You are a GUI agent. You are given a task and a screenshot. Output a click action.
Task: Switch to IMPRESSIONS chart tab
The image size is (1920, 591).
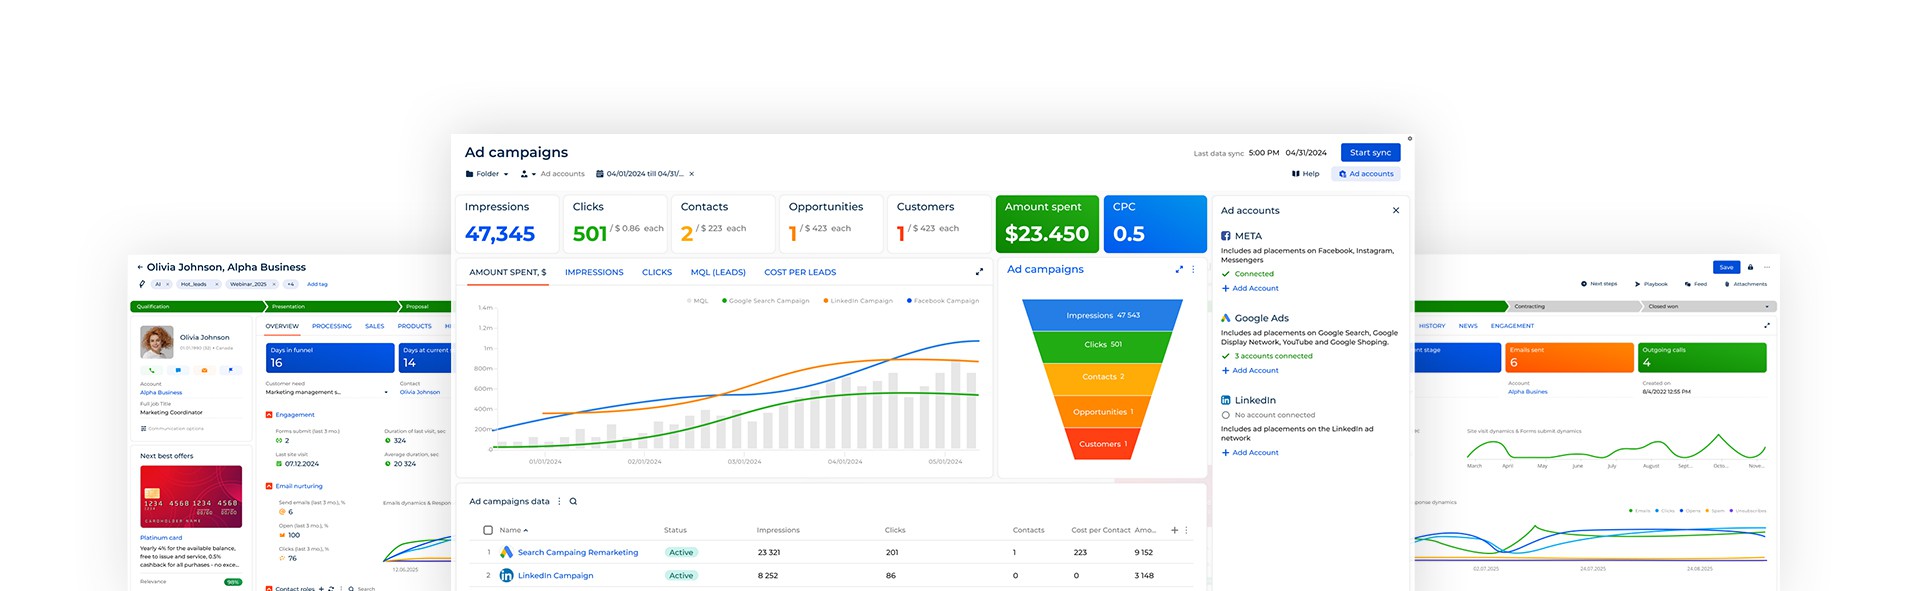594,272
